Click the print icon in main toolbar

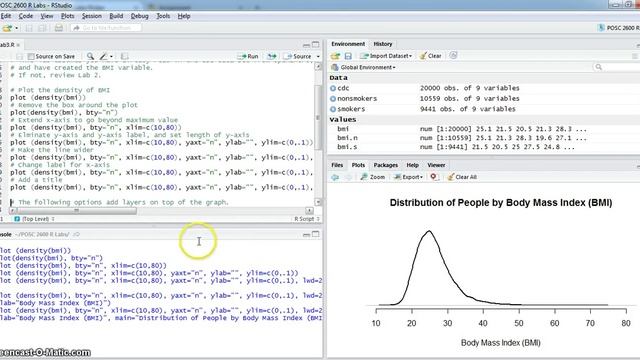pos(59,28)
